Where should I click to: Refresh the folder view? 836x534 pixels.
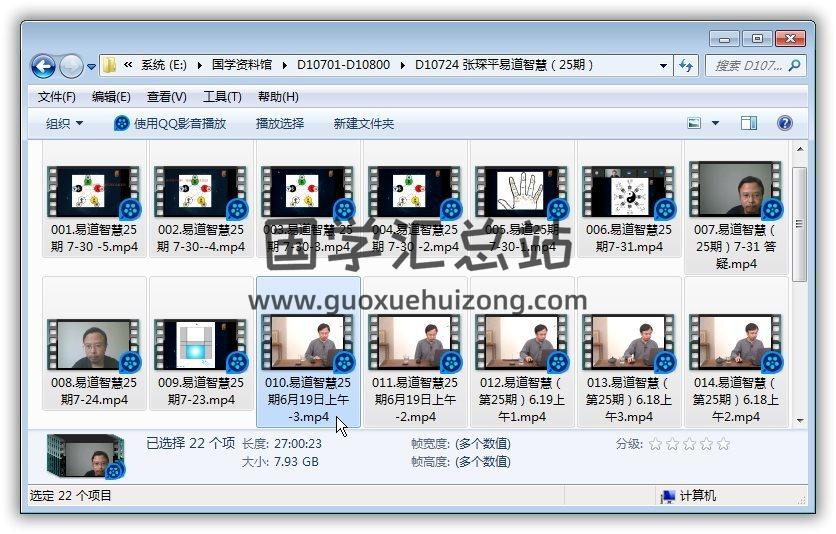pos(686,66)
